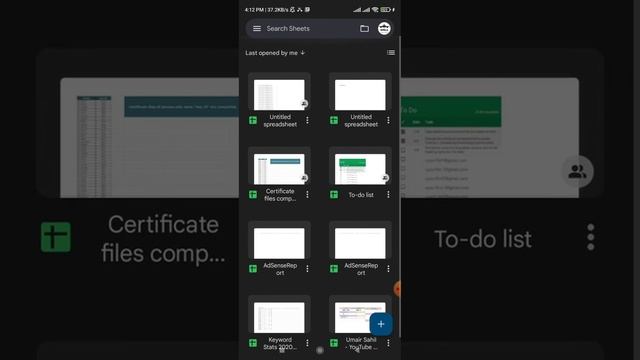Click Sheets icon beside Keyword Stats 2020
The image size is (640, 360).
[253, 343]
